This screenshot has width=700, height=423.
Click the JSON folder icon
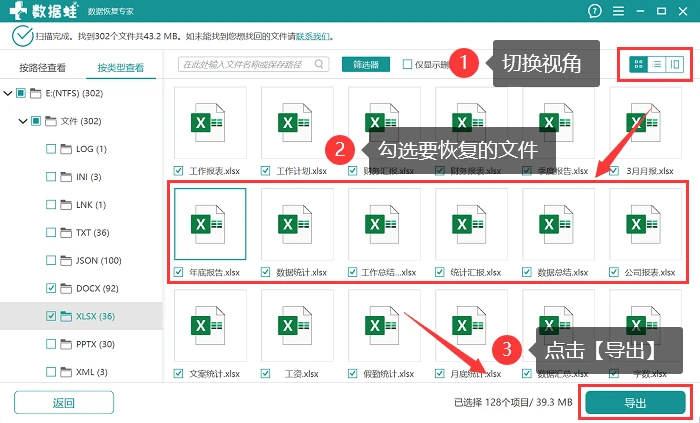[x=66, y=260]
